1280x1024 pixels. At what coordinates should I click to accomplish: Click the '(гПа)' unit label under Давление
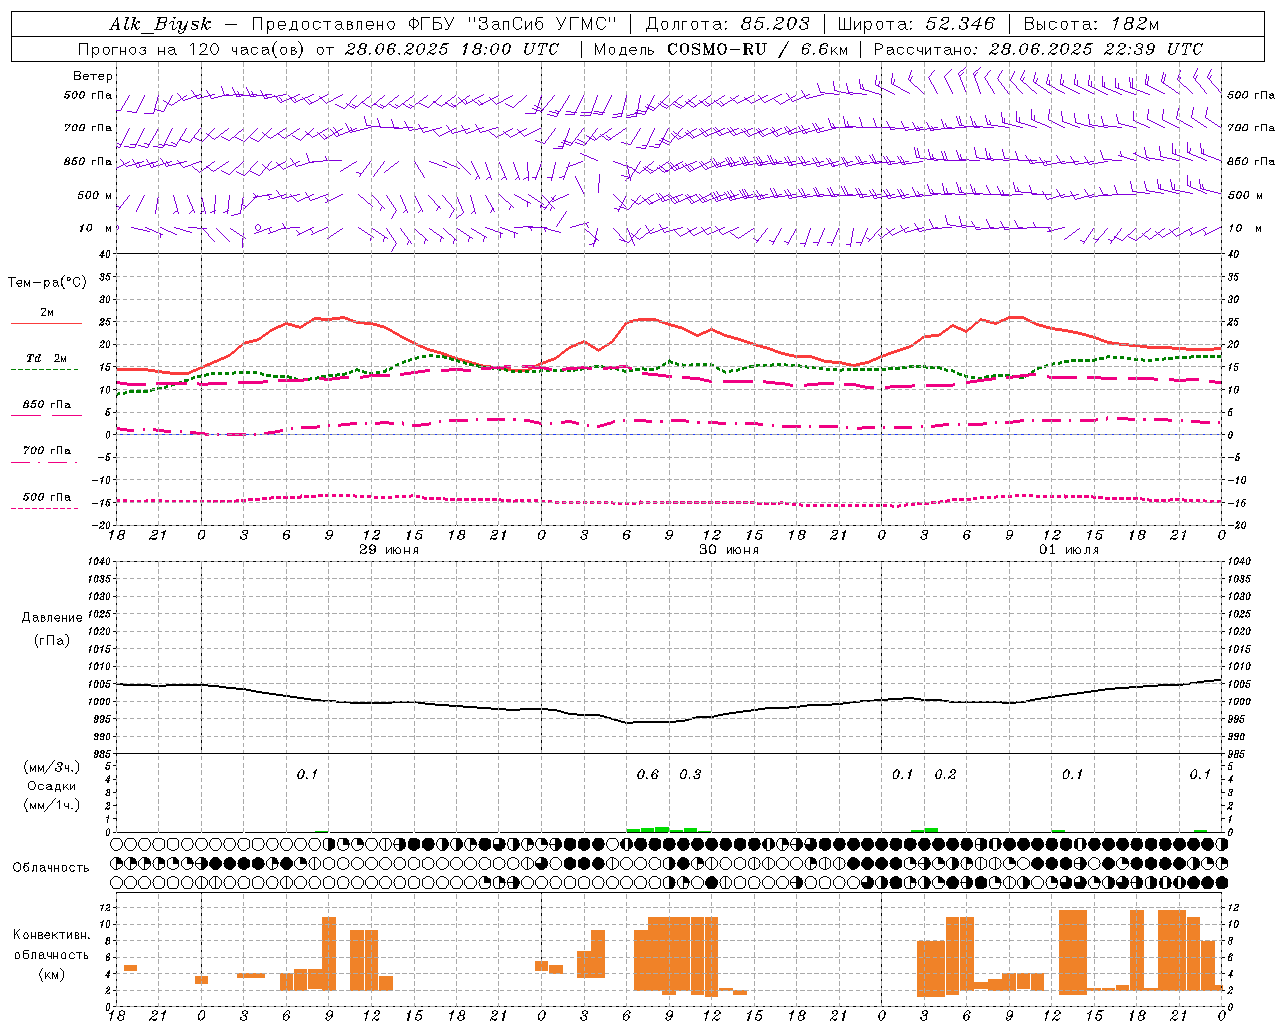52,640
